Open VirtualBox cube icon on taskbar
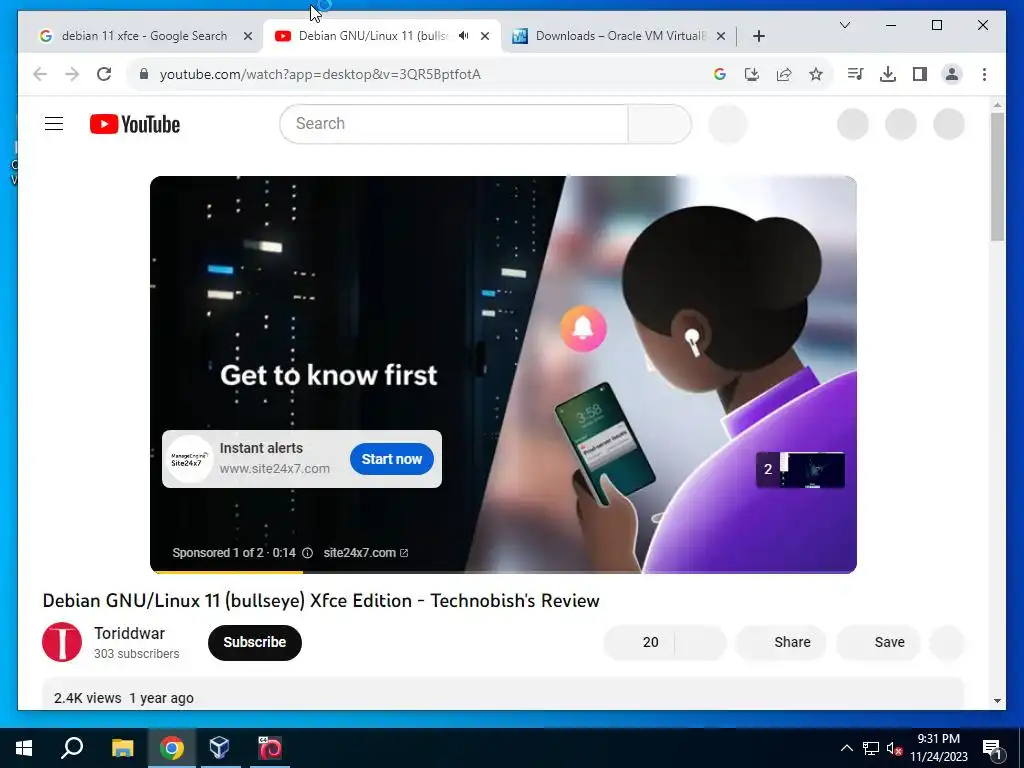 (219, 748)
